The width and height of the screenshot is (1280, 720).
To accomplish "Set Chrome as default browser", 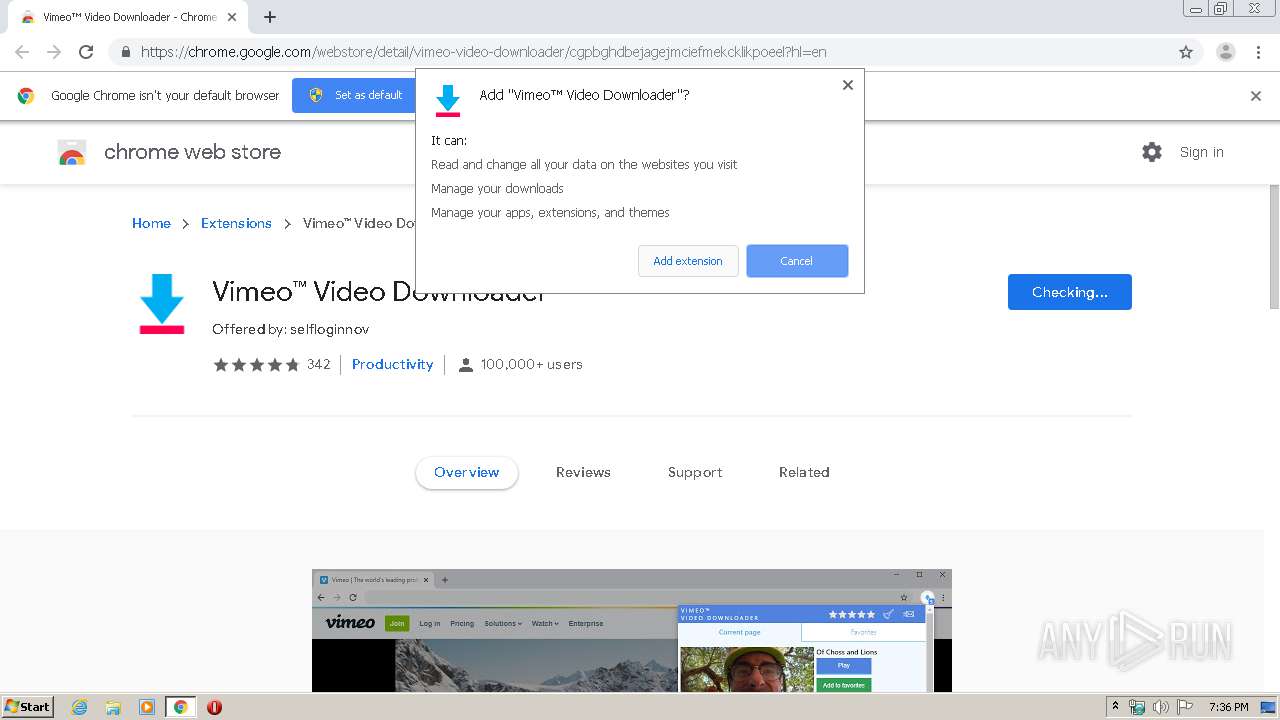I will point(357,95).
